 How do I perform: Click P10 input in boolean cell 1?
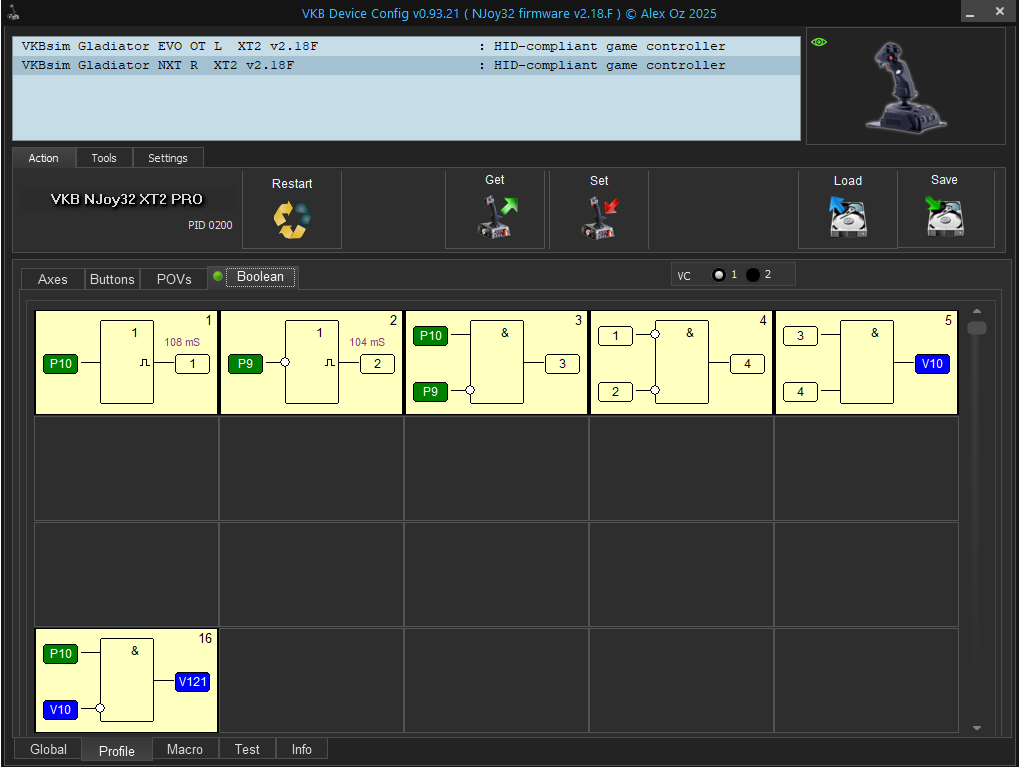pyautogui.click(x=60, y=364)
